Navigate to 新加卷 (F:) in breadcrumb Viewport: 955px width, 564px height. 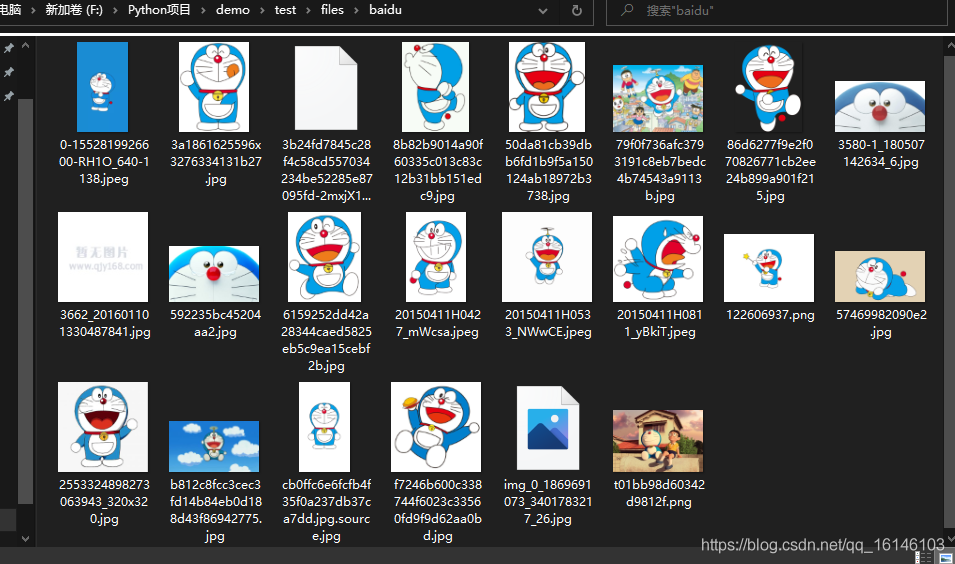74,10
